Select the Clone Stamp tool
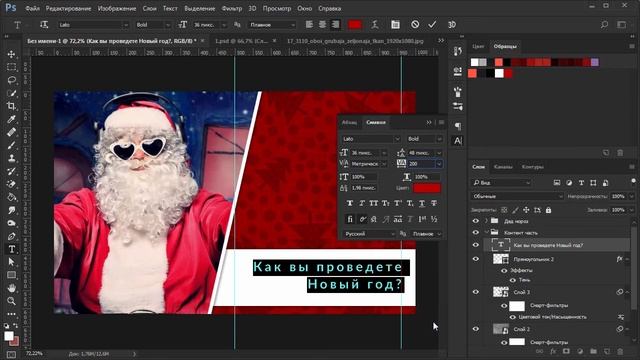Image resolution: width=640 pixels, height=360 pixels. pyautogui.click(x=11, y=158)
